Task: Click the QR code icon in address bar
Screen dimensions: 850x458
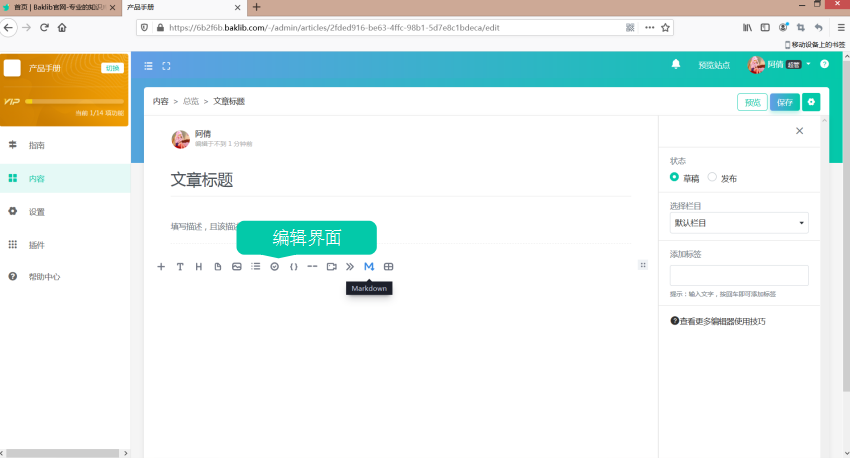Action: point(630,28)
